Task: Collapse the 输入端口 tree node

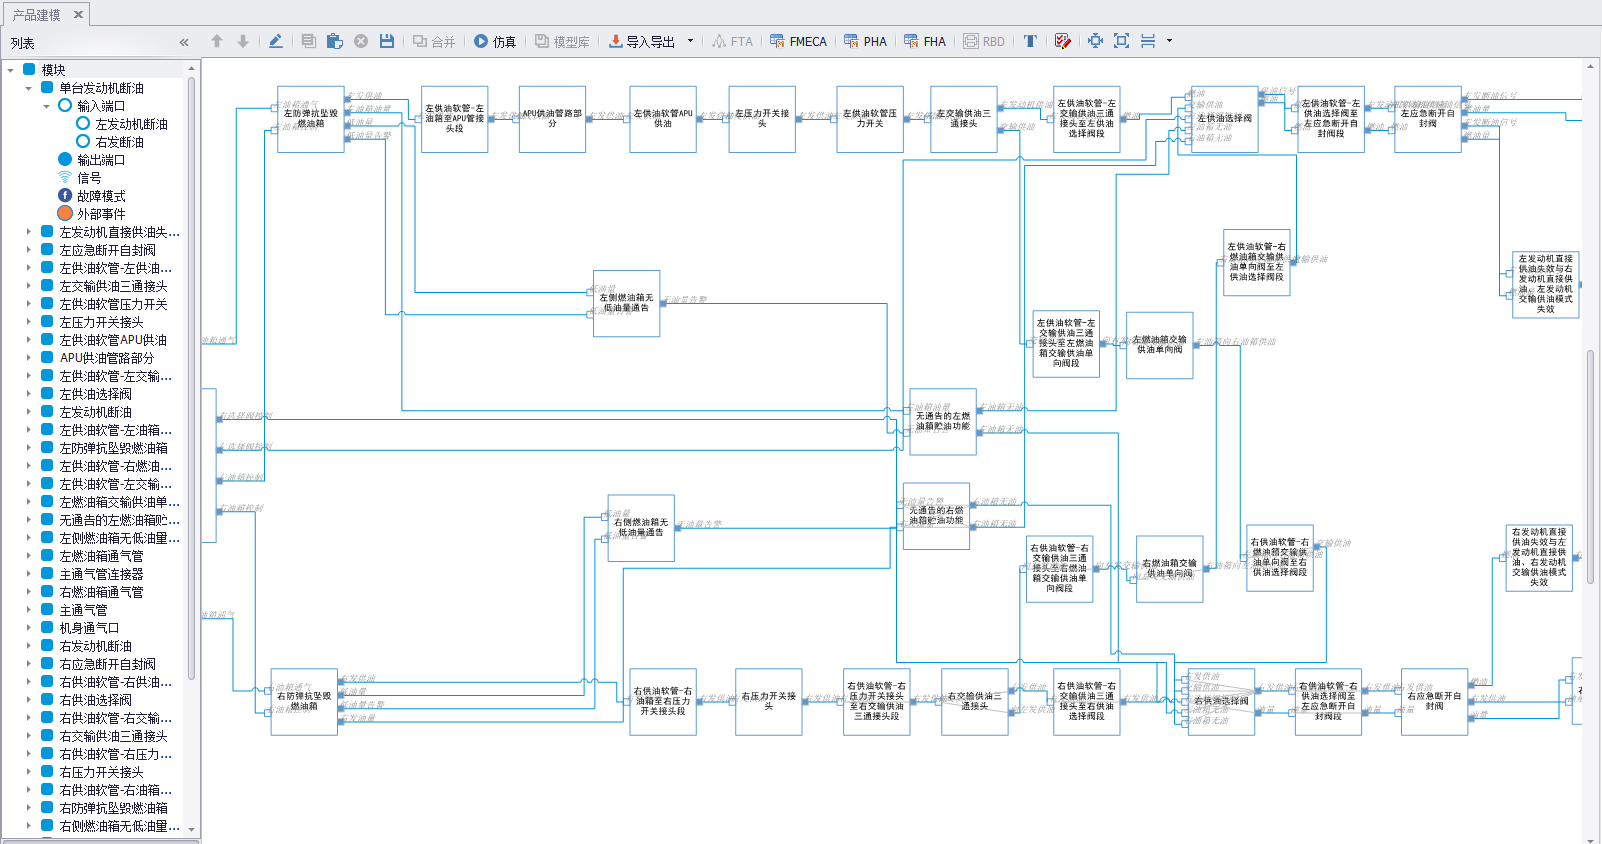Action: [x=47, y=106]
